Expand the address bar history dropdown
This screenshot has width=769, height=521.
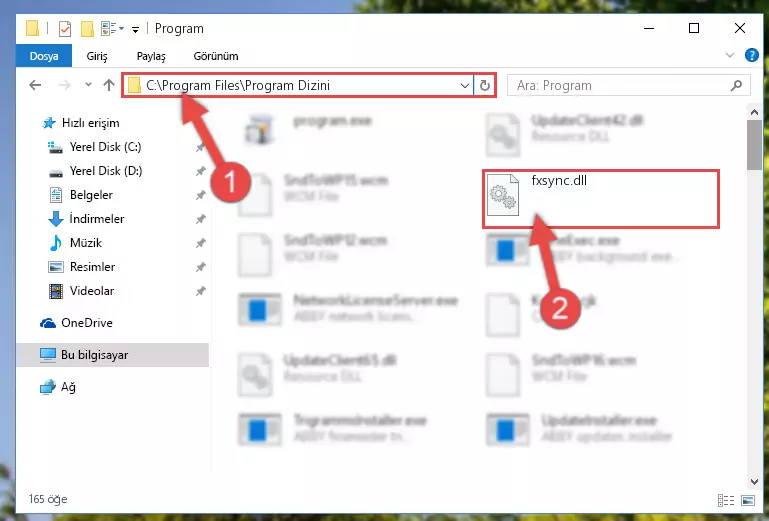coord(465,86)
